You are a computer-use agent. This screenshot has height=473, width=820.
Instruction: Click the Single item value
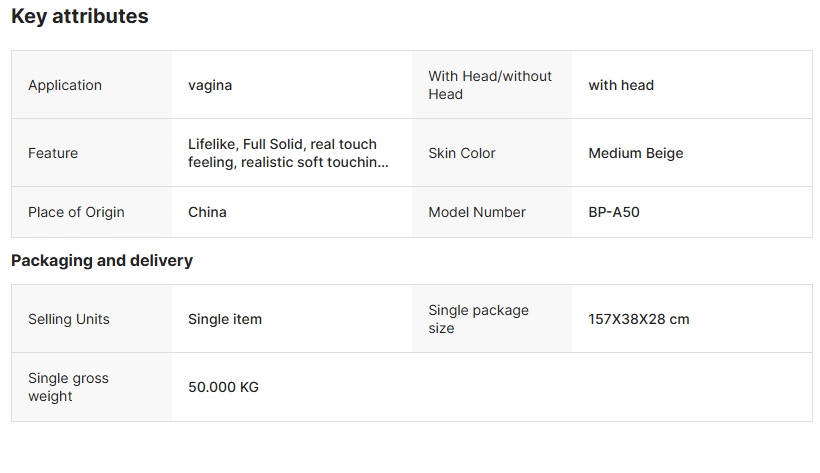[225, 319]
